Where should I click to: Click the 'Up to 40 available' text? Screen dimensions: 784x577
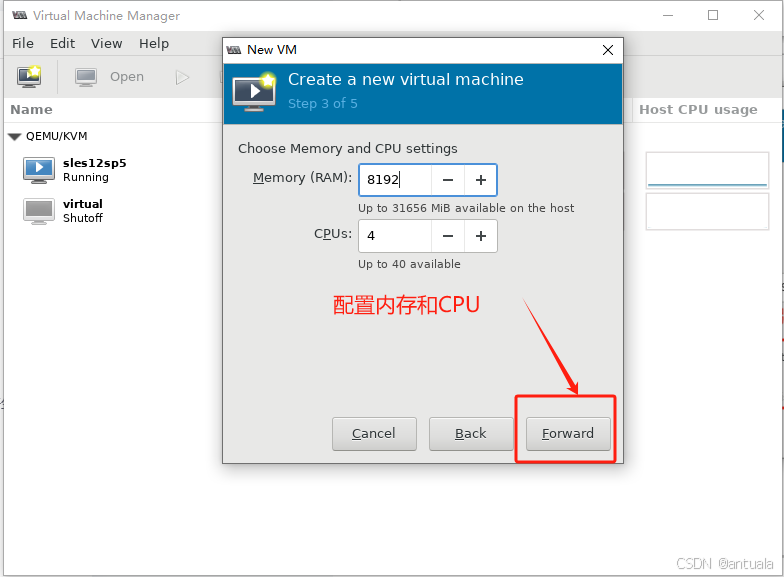pyautogui.click(x=409, y=264)
